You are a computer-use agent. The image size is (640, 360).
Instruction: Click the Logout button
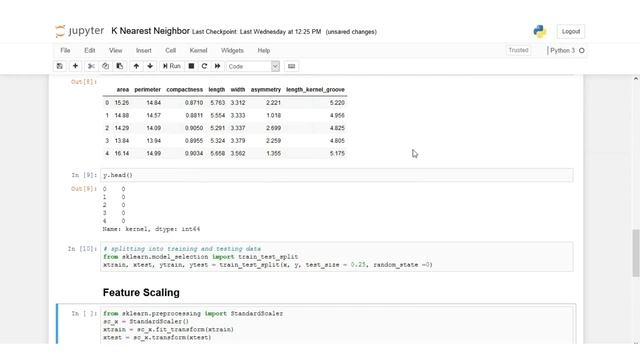point(571,31)
